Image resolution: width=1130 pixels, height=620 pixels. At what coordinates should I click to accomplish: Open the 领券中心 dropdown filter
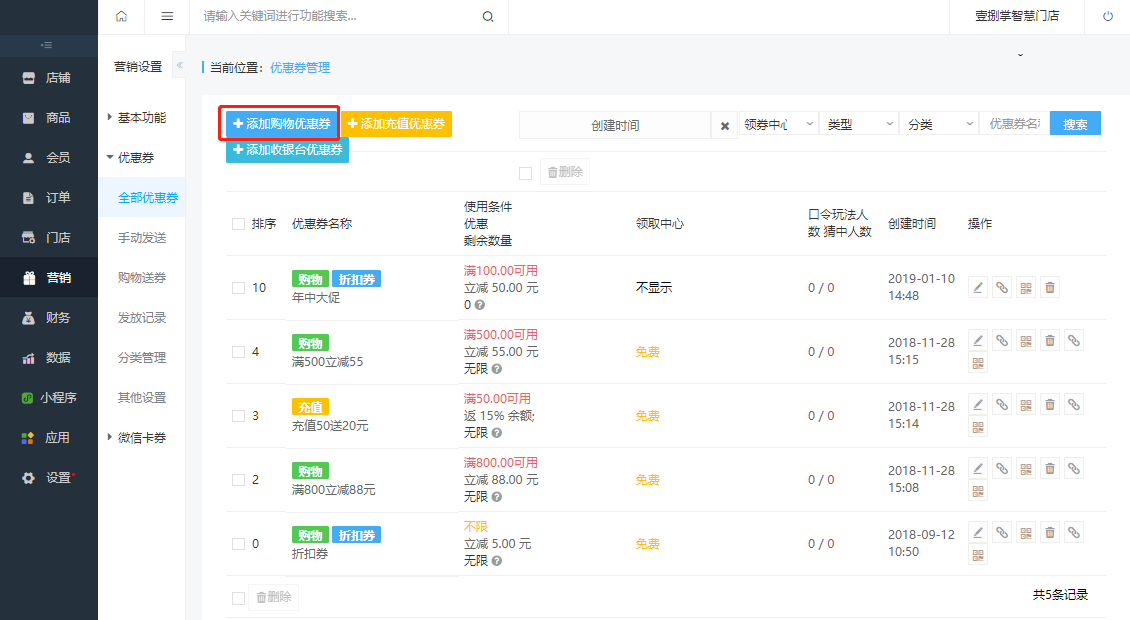[x=778, y=124]
